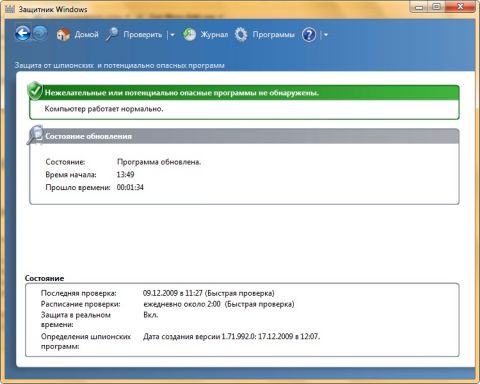Expand the Проверить scan options arrow
The image size is (480, 384).
pyautogui.click(x=172, y=35)
